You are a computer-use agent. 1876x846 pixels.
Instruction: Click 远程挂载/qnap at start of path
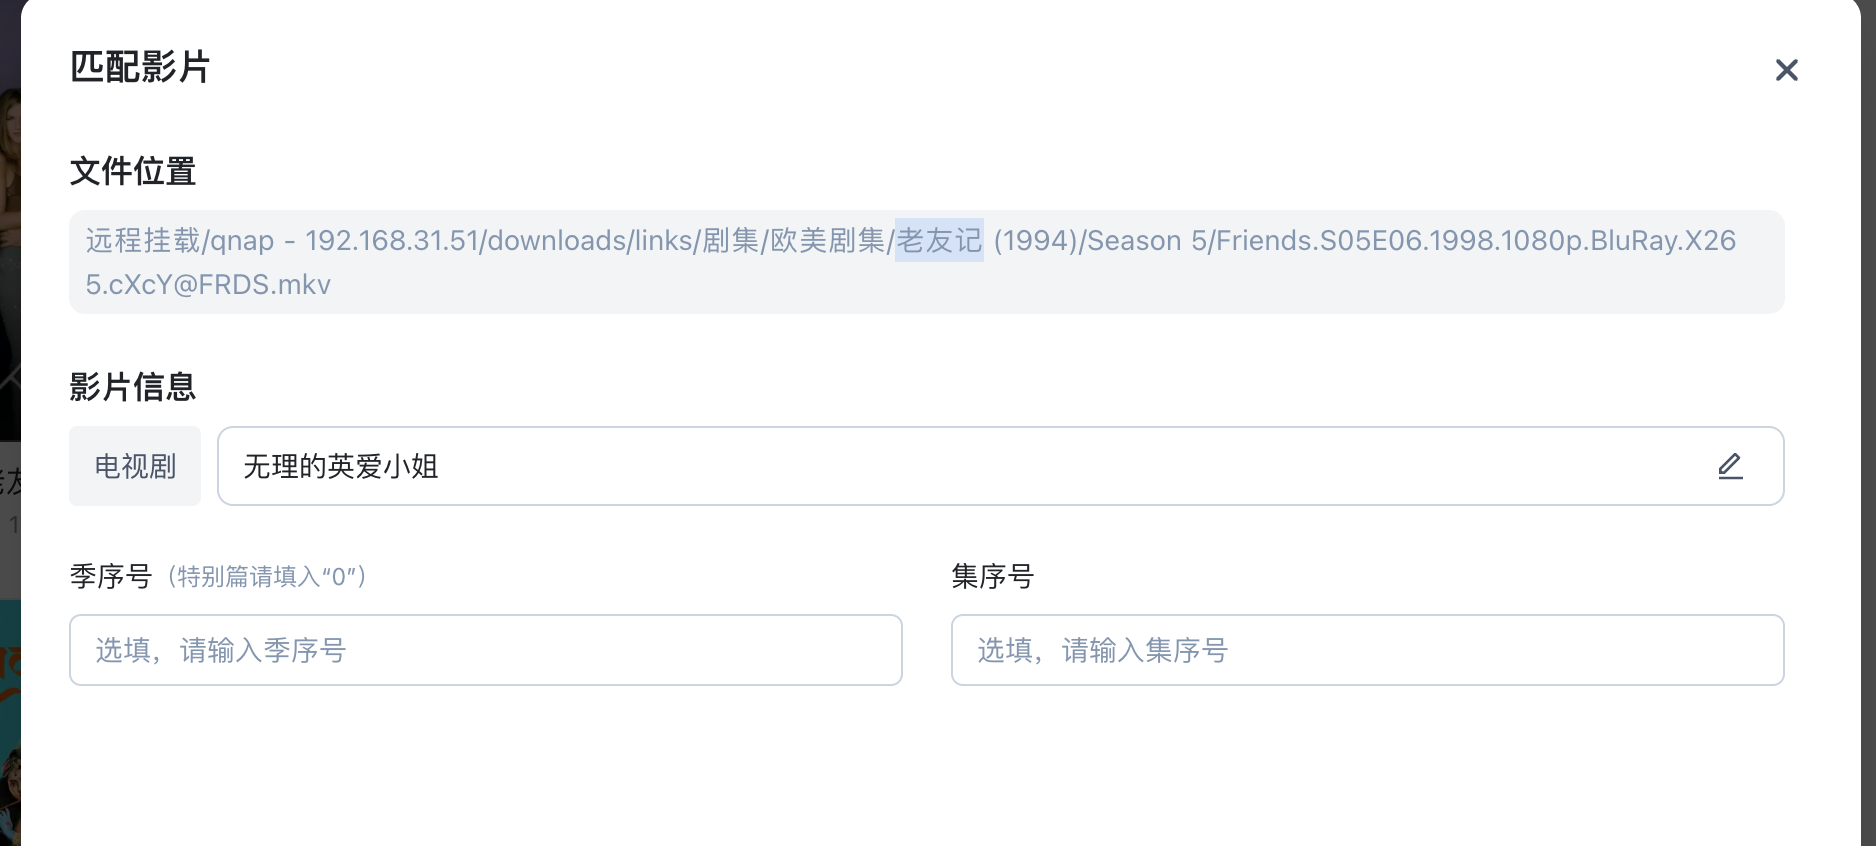180,241
